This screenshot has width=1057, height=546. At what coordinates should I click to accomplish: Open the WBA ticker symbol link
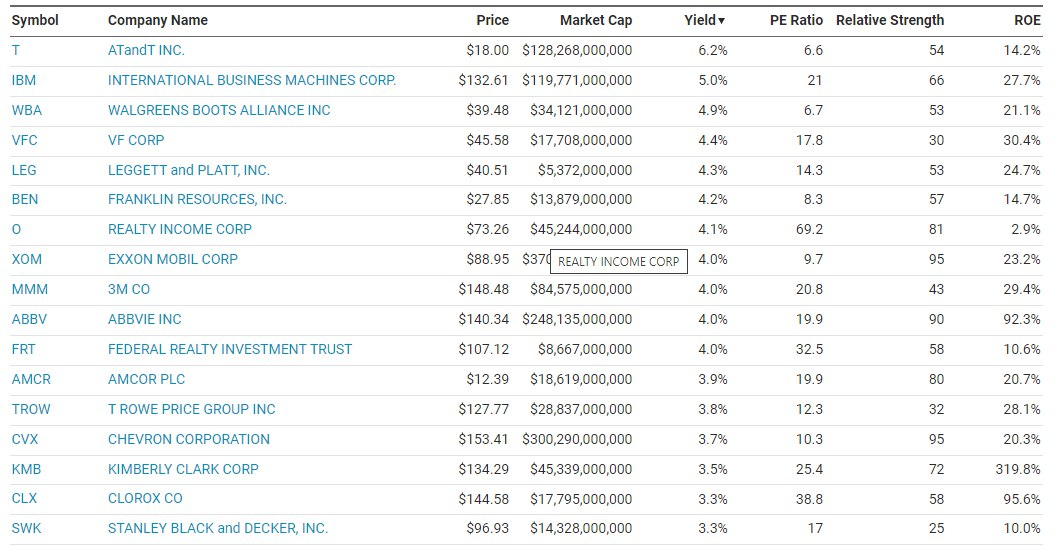click(x=27, y=110)
